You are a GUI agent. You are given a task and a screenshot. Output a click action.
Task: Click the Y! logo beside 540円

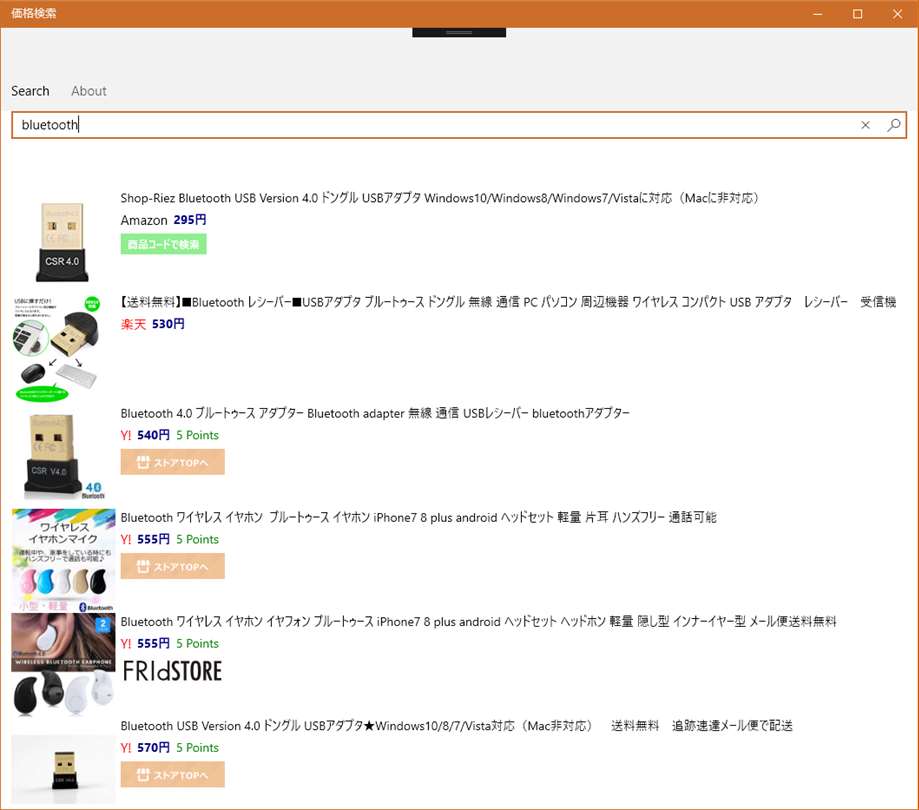tap(126, 435)
